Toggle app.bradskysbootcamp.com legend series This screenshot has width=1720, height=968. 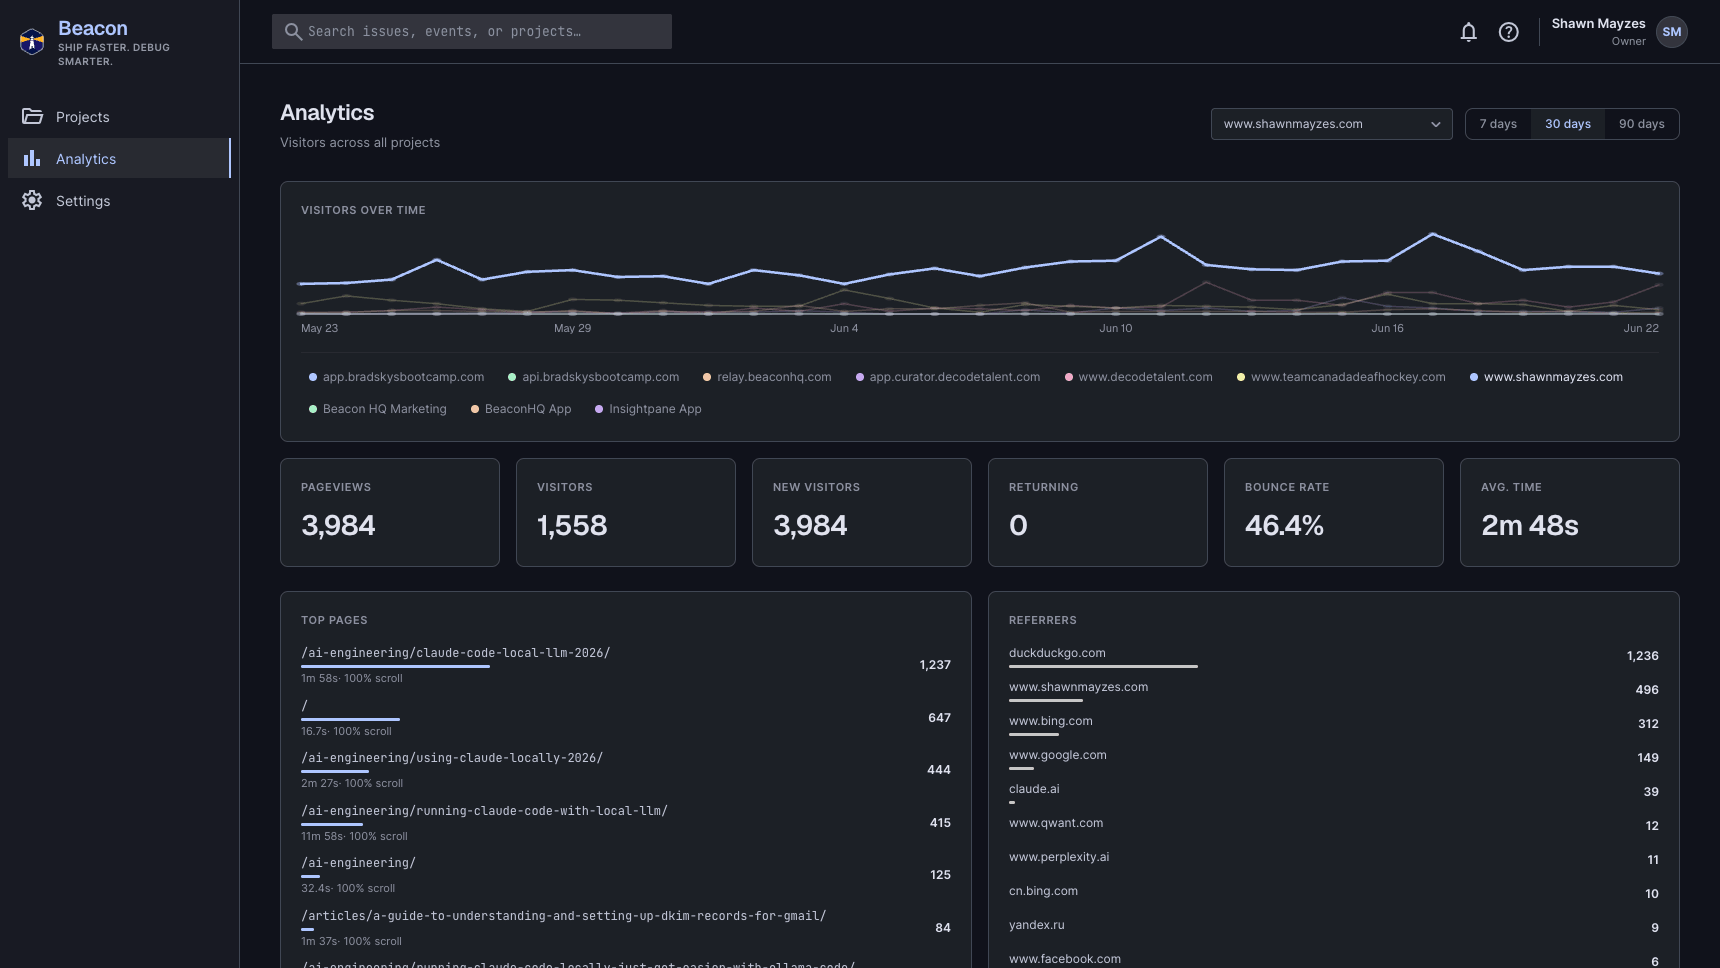point(396,377)
